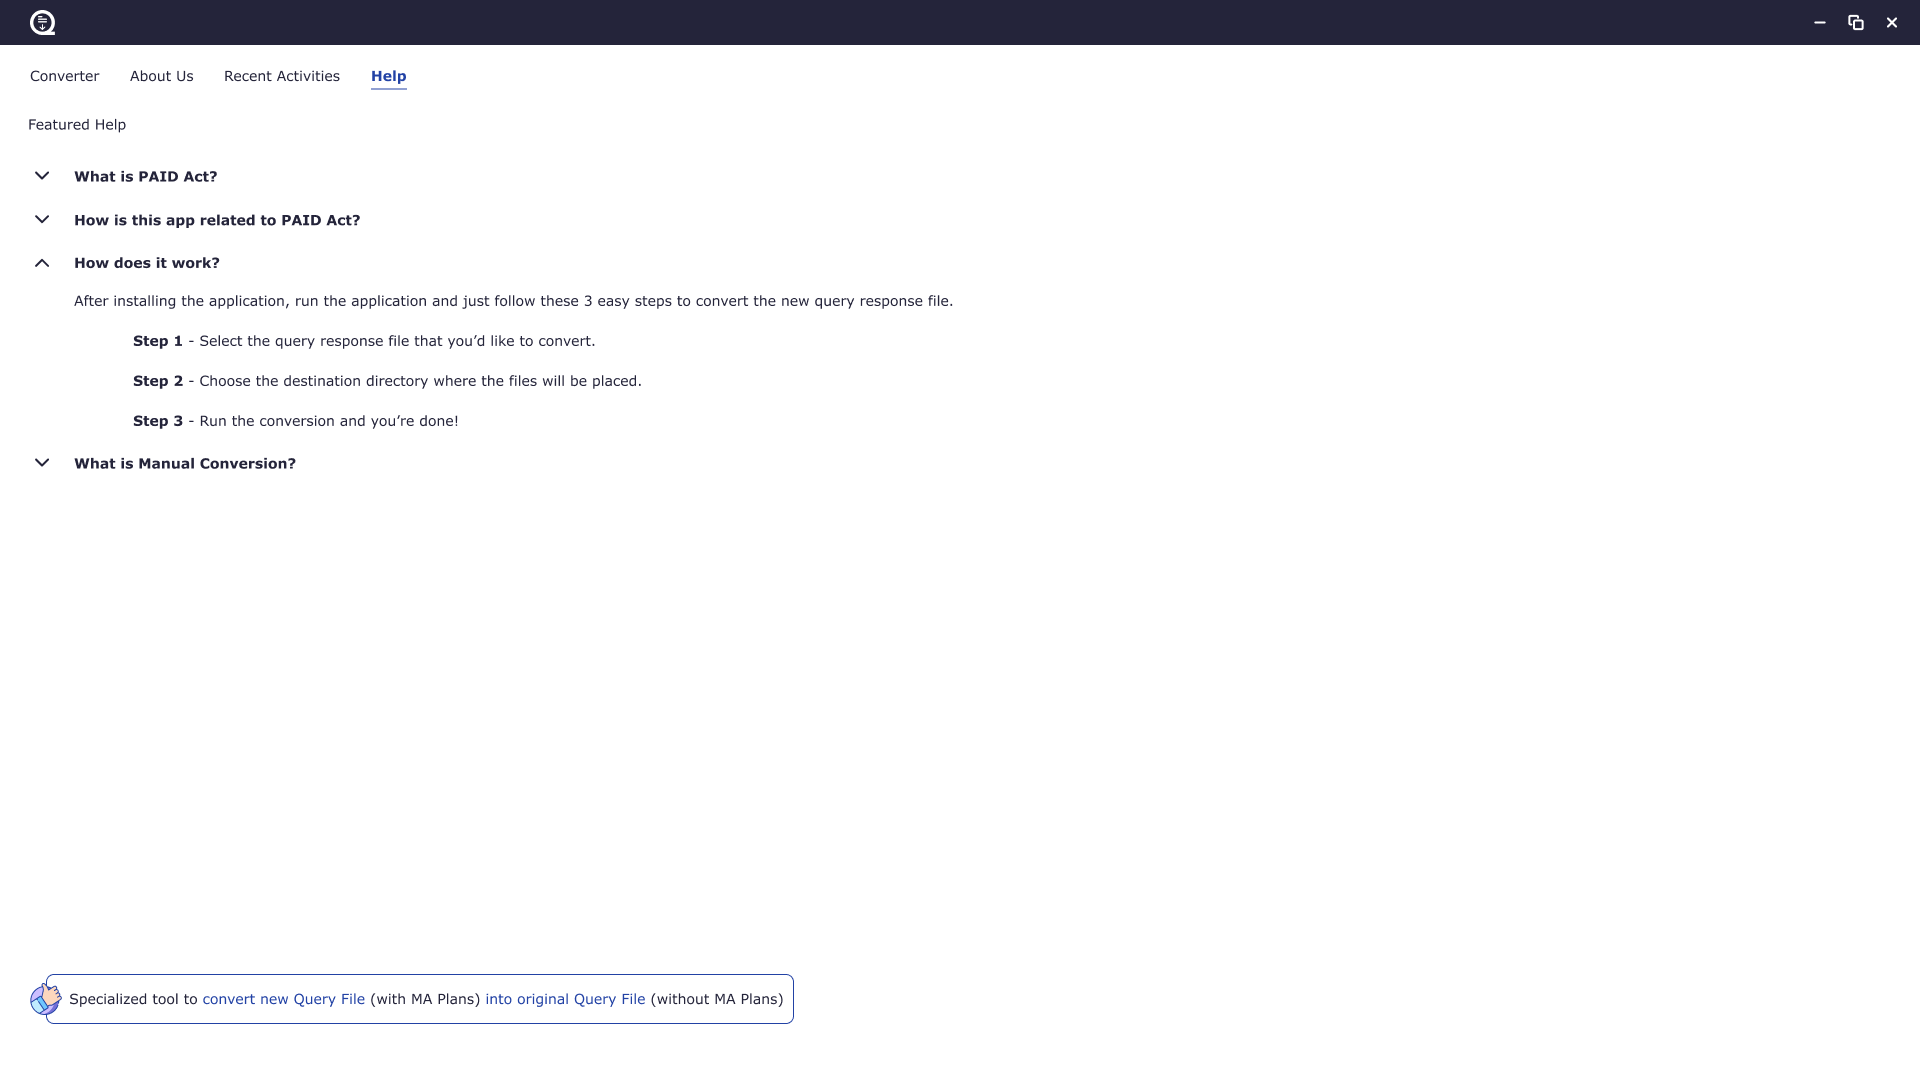The height and width of the screenshot is (1080, 1920).
Task: Click the clapping hands icon near the info box
Action: (46, 998)
